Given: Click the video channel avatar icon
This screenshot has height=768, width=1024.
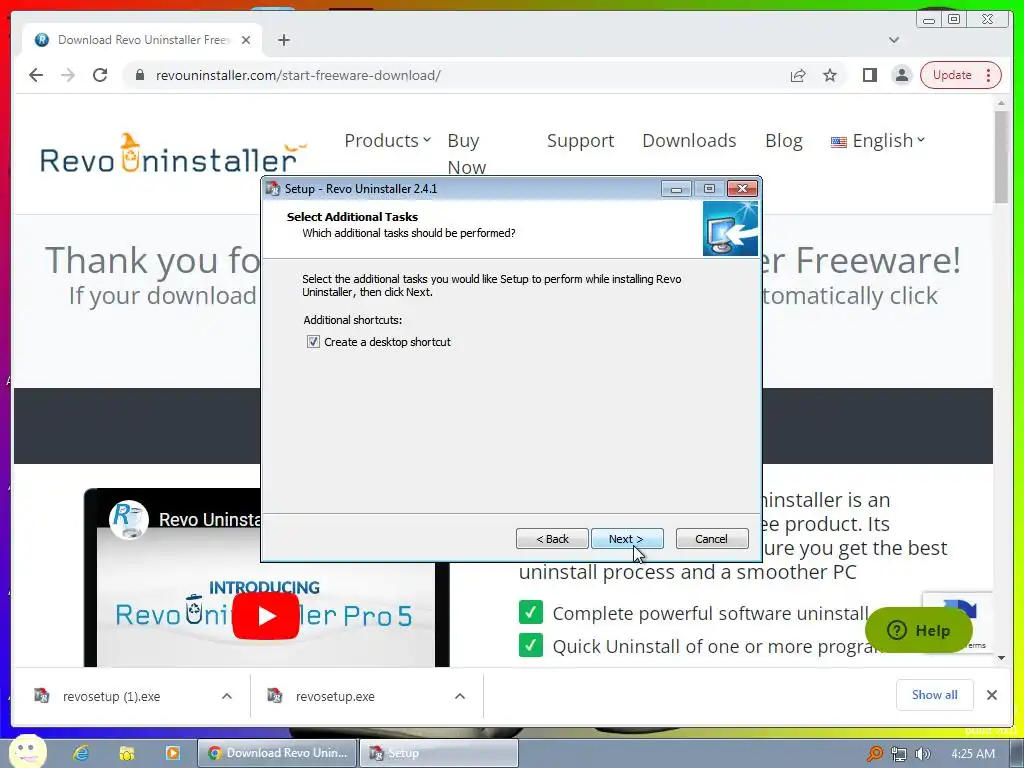Looking at the screenshot, I should 129,519.
